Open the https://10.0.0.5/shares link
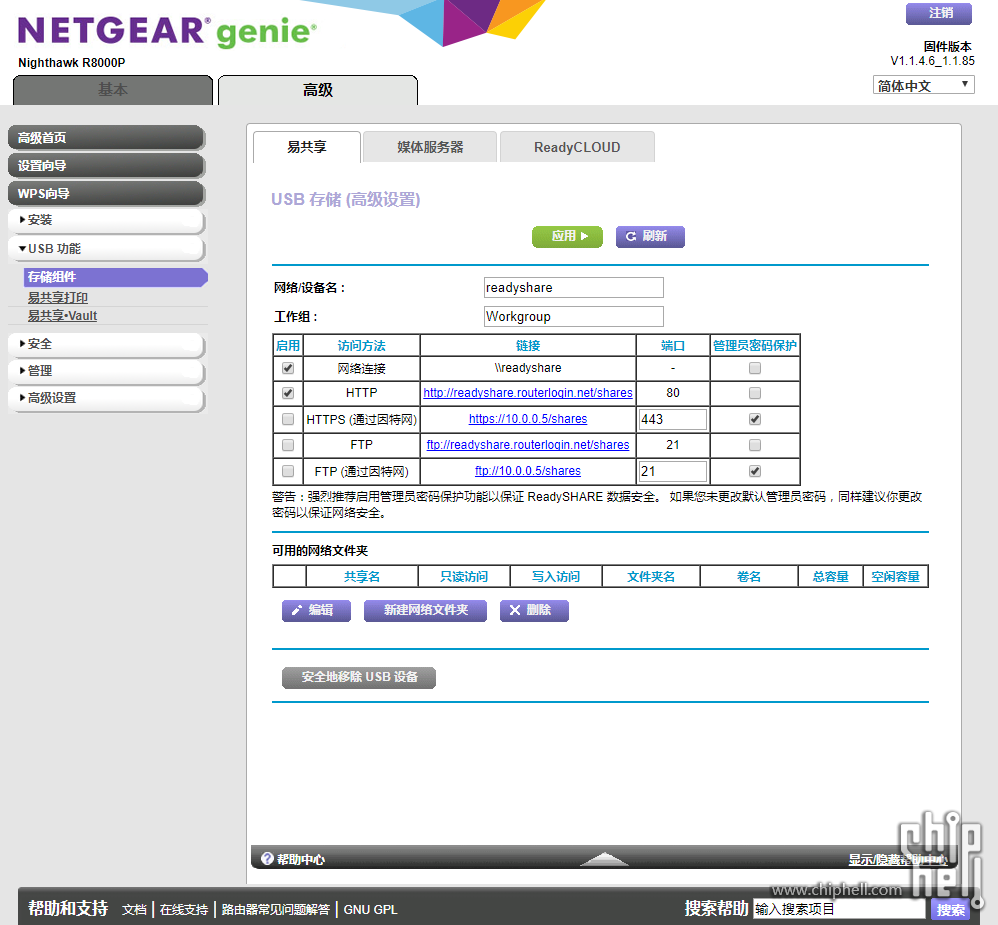 [528, 419]
